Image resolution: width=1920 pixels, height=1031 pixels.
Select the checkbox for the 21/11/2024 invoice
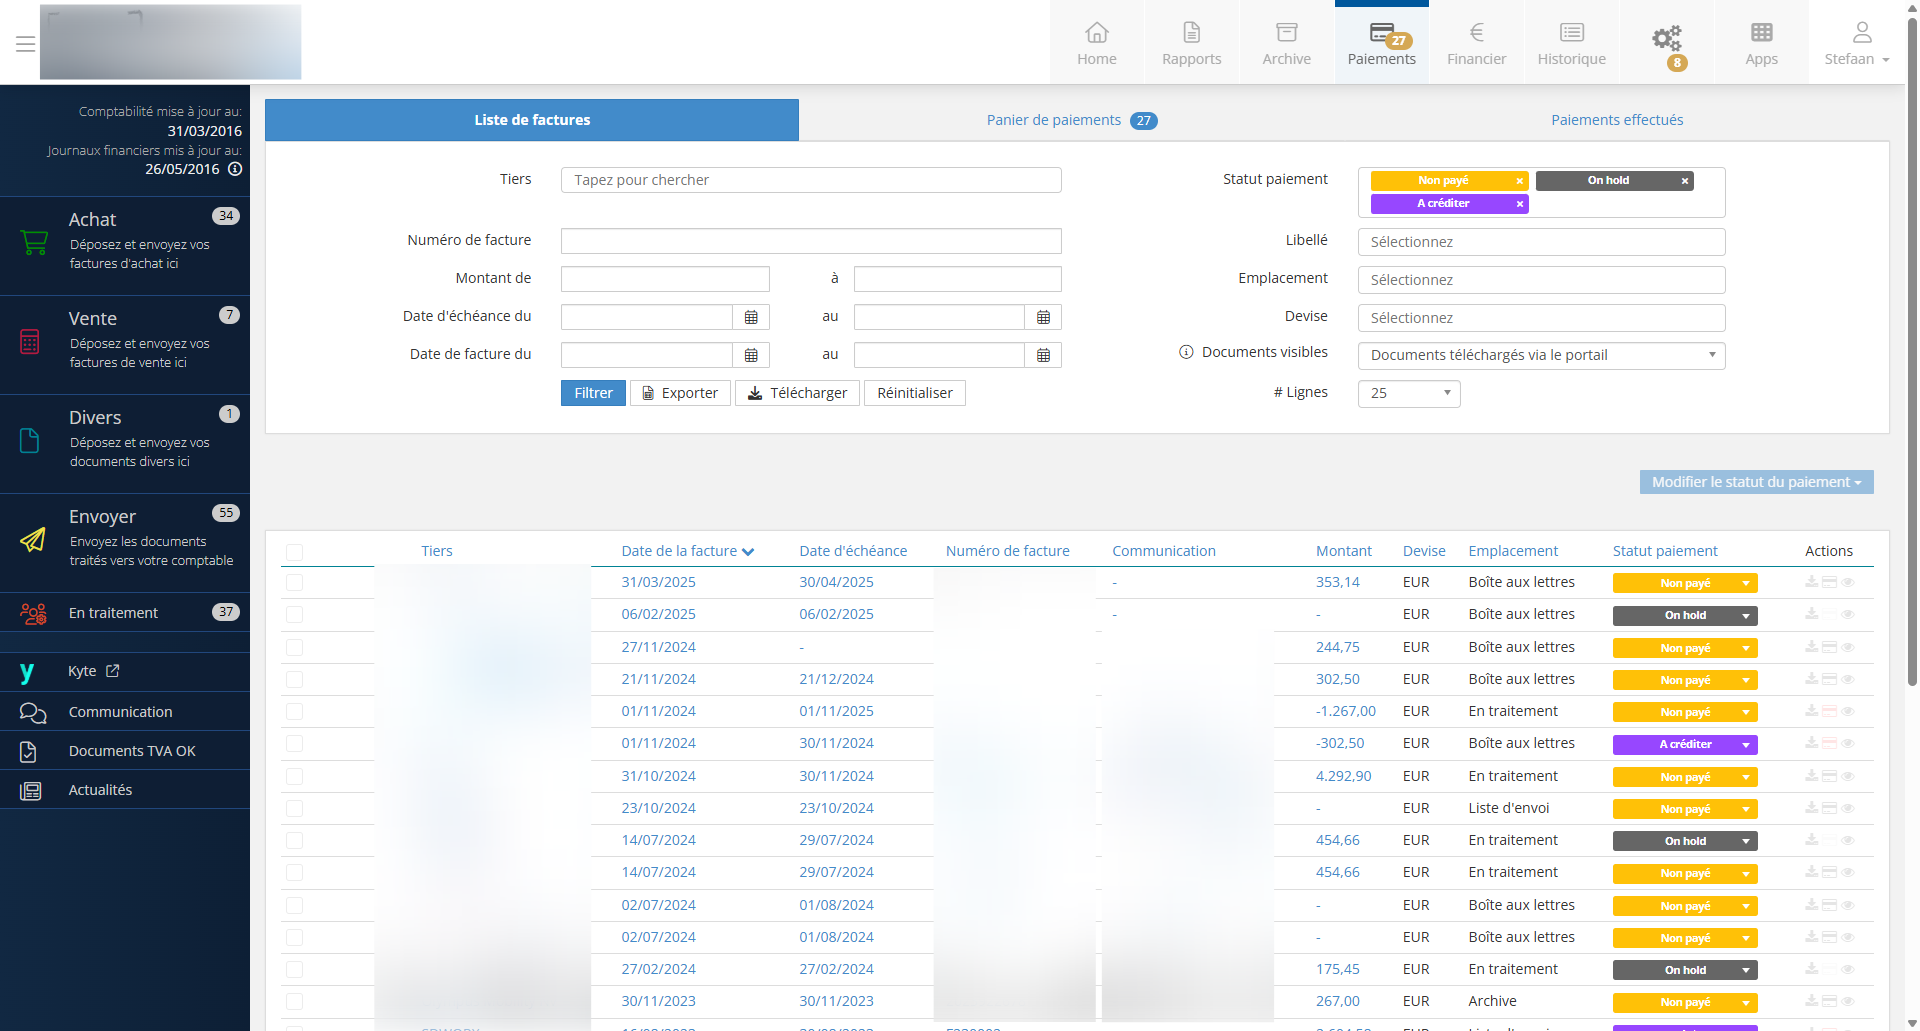click(x=294, y=680)
